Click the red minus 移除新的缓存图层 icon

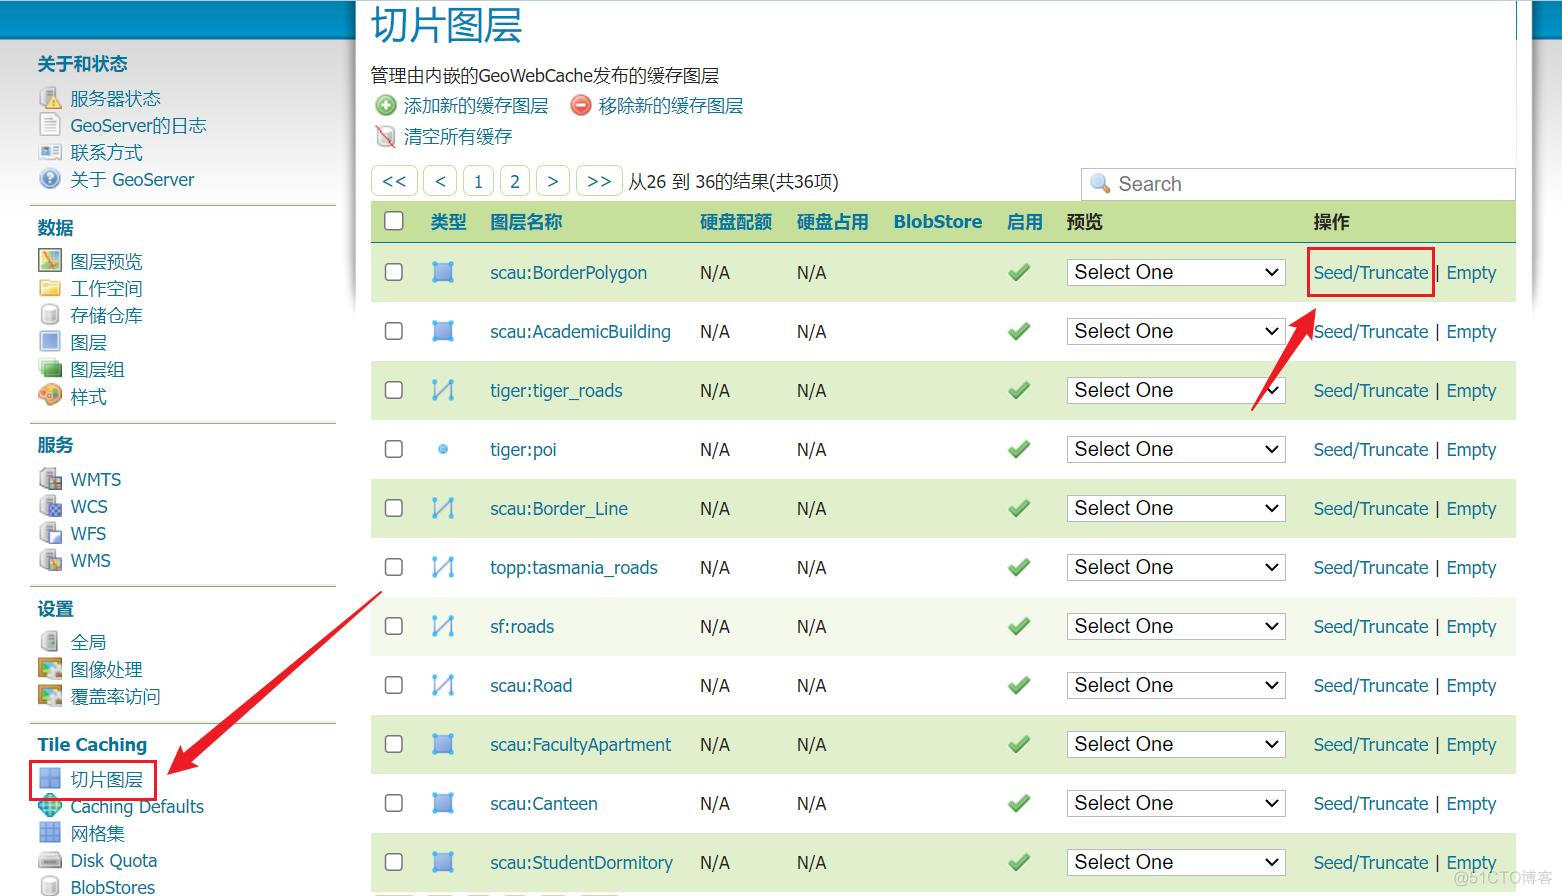pyautogui.click(x=580, y=105)
